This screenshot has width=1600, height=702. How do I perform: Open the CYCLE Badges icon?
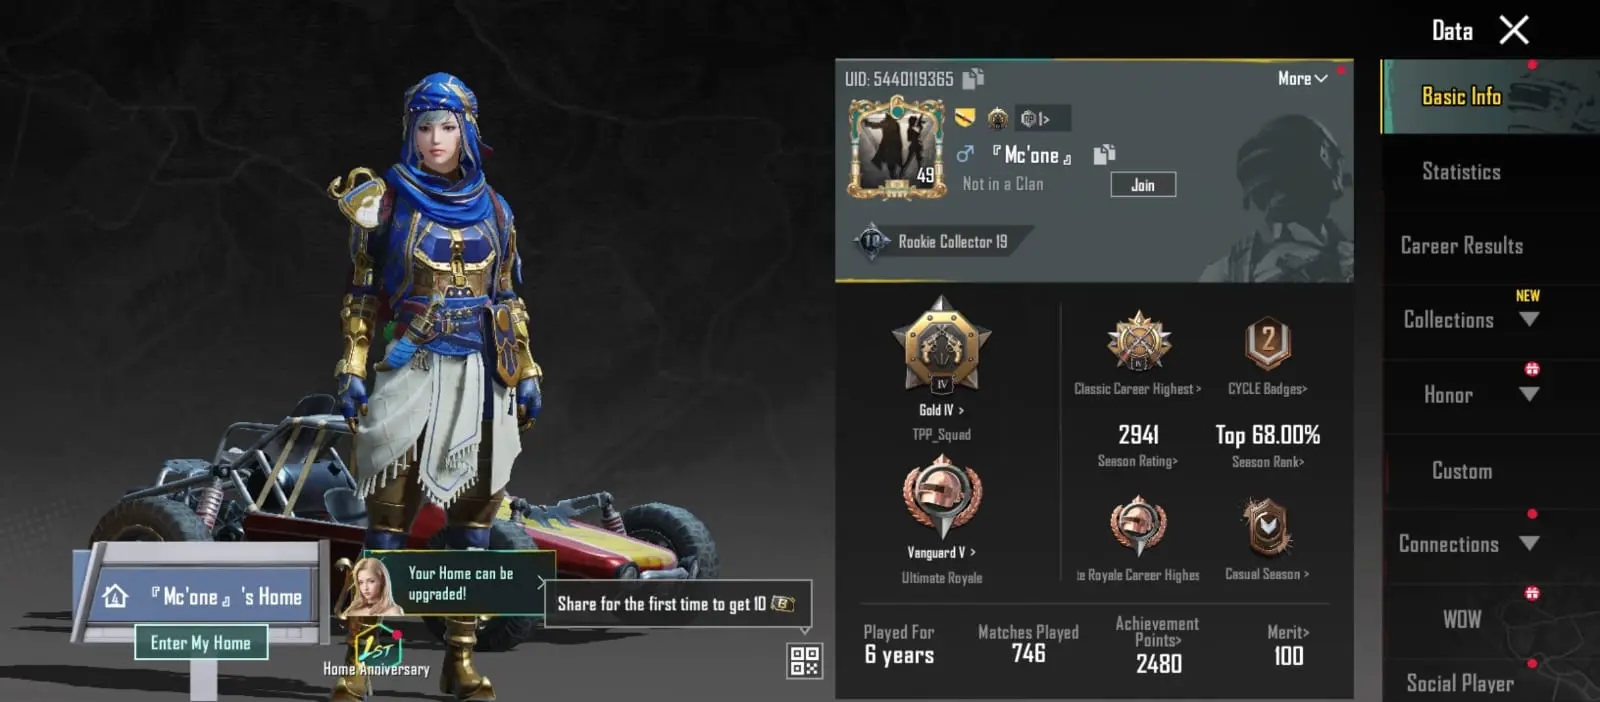coord(1267,344)
